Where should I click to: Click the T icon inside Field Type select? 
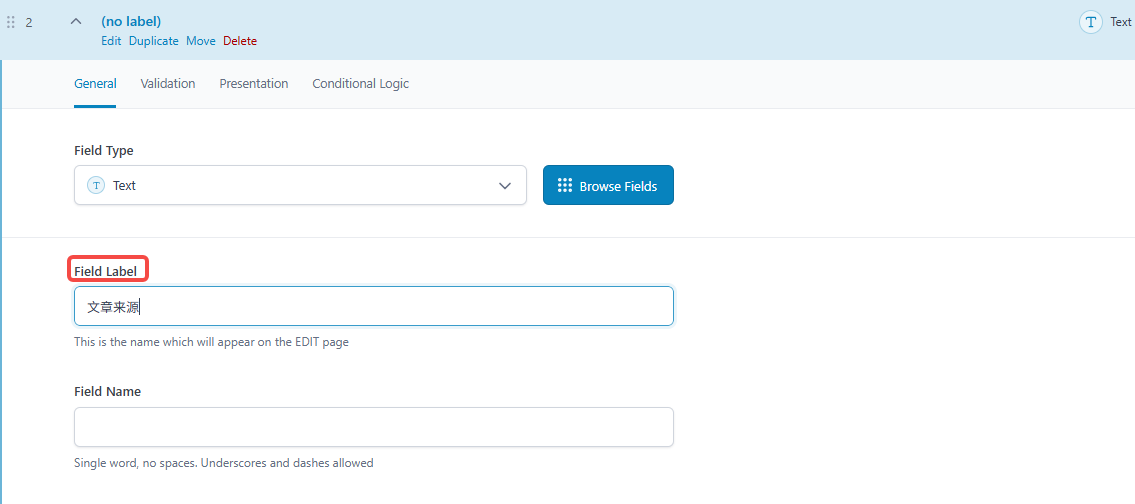pos(96,186)
